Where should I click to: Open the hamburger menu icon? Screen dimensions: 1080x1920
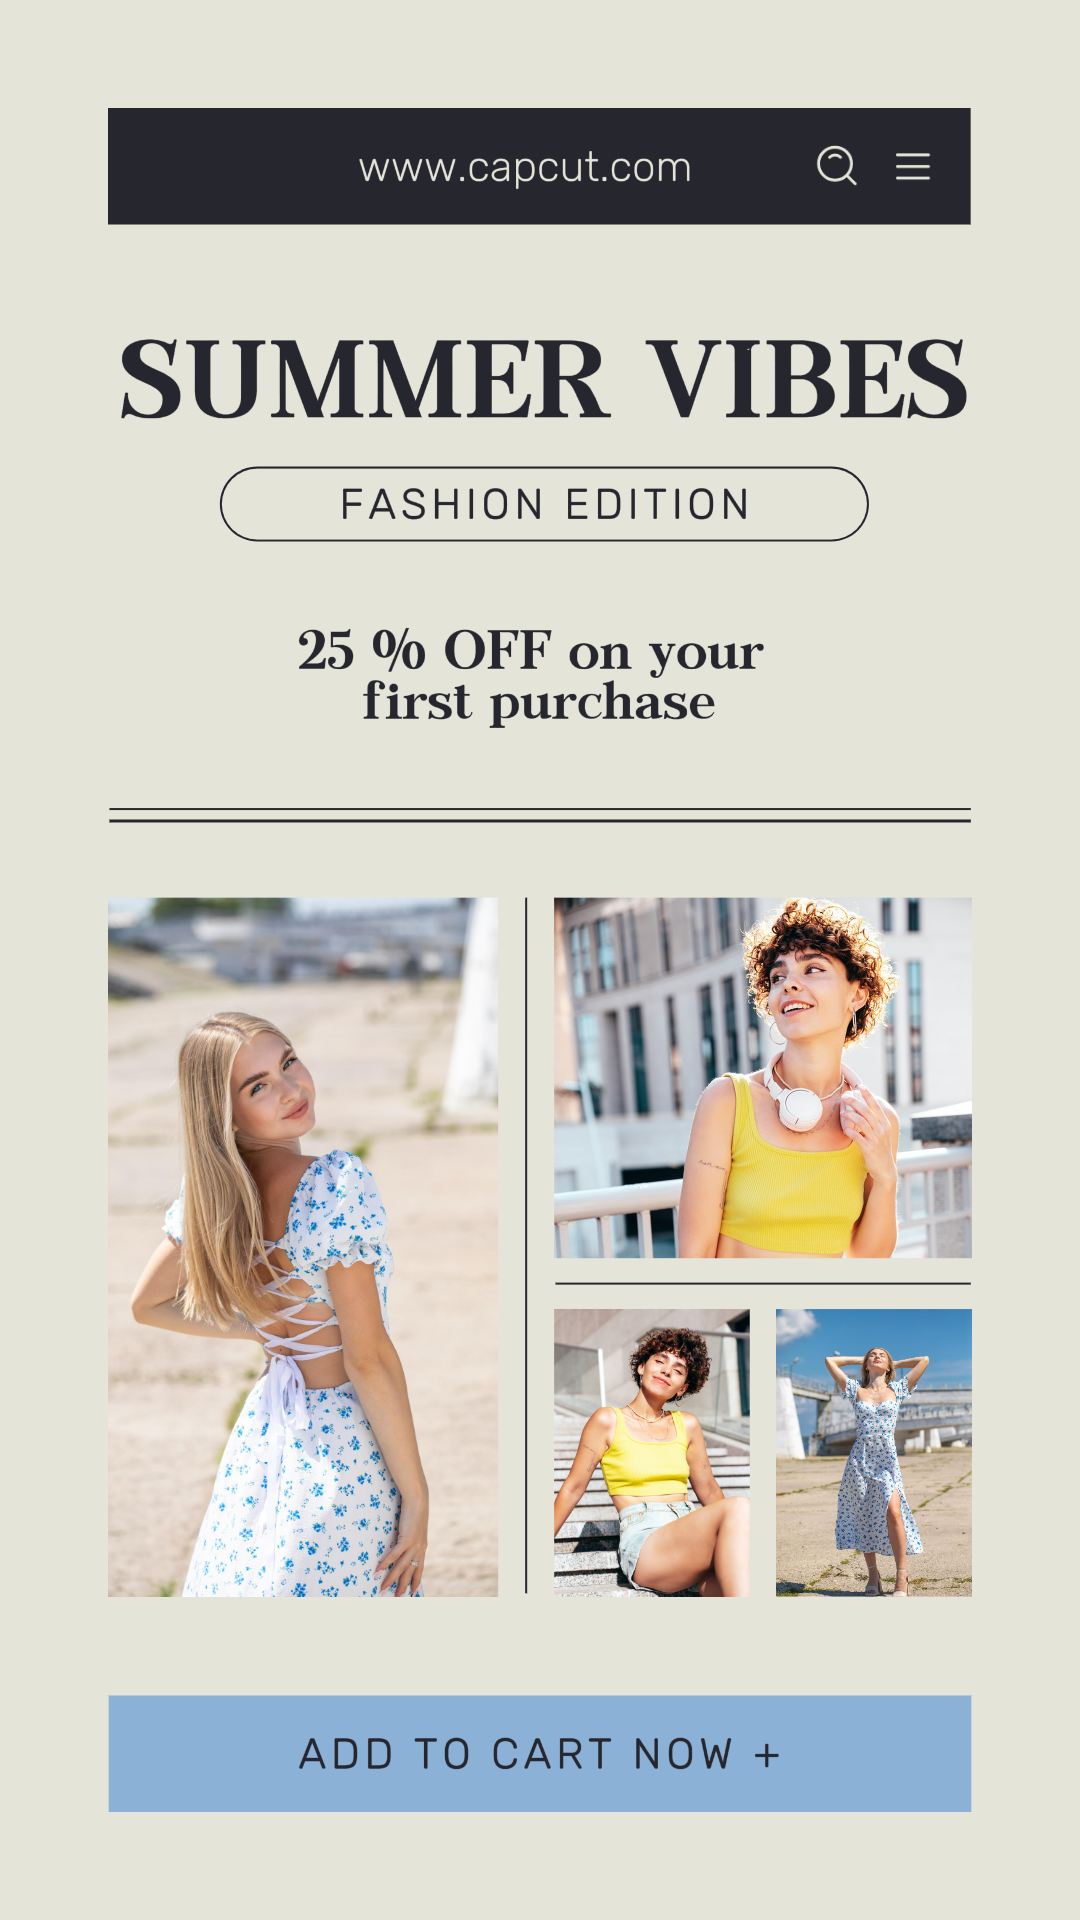[912, 166]
